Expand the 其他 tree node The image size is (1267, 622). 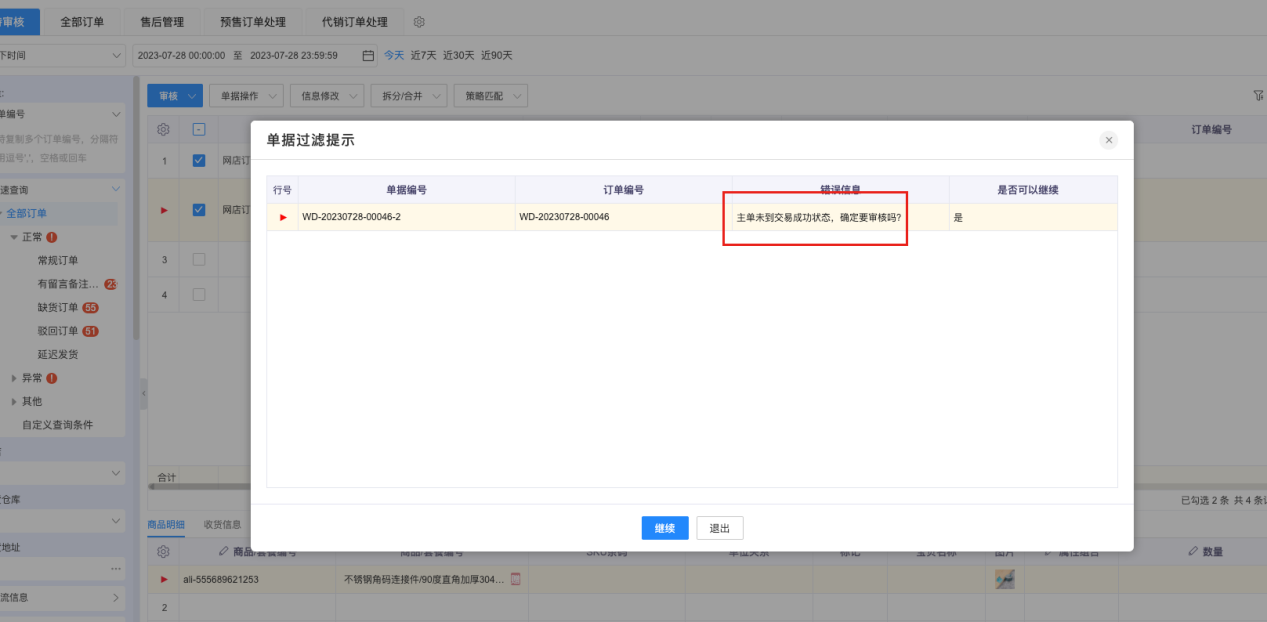14,401
